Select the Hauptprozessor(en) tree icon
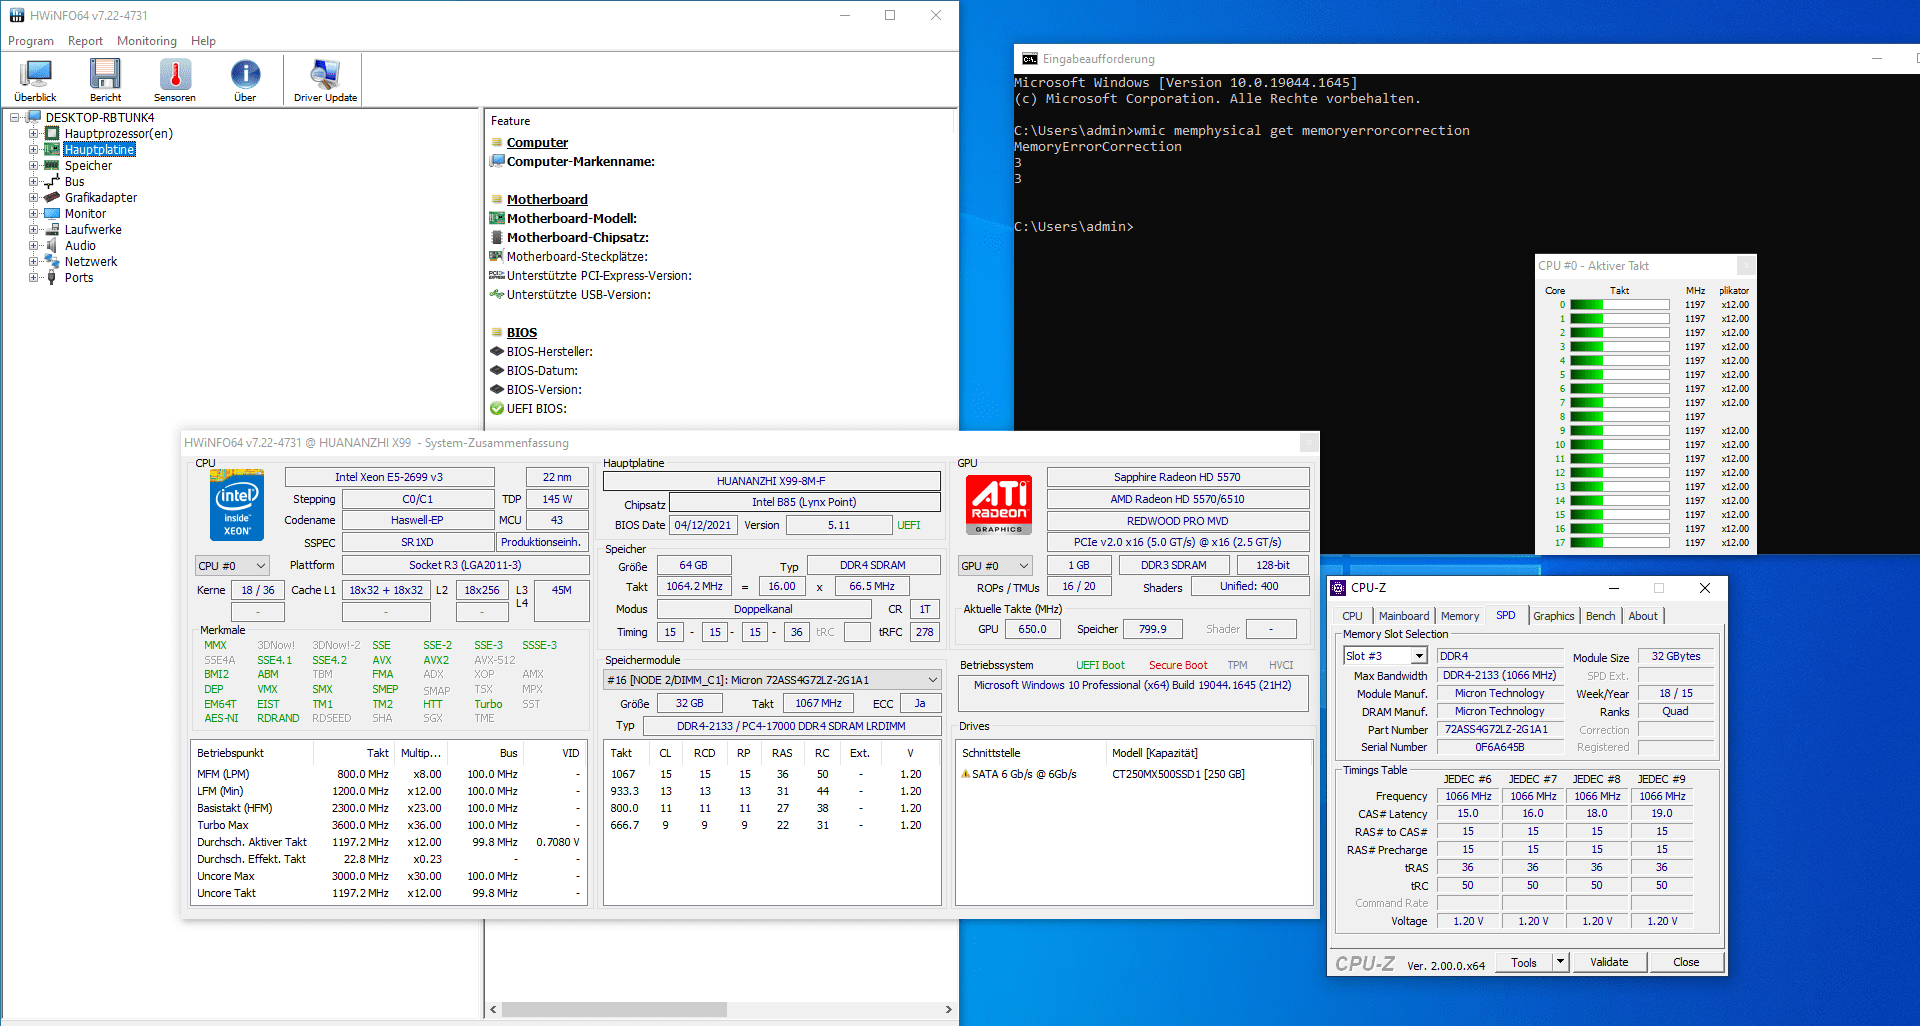1920x1026 pixels. coord(52,133)
